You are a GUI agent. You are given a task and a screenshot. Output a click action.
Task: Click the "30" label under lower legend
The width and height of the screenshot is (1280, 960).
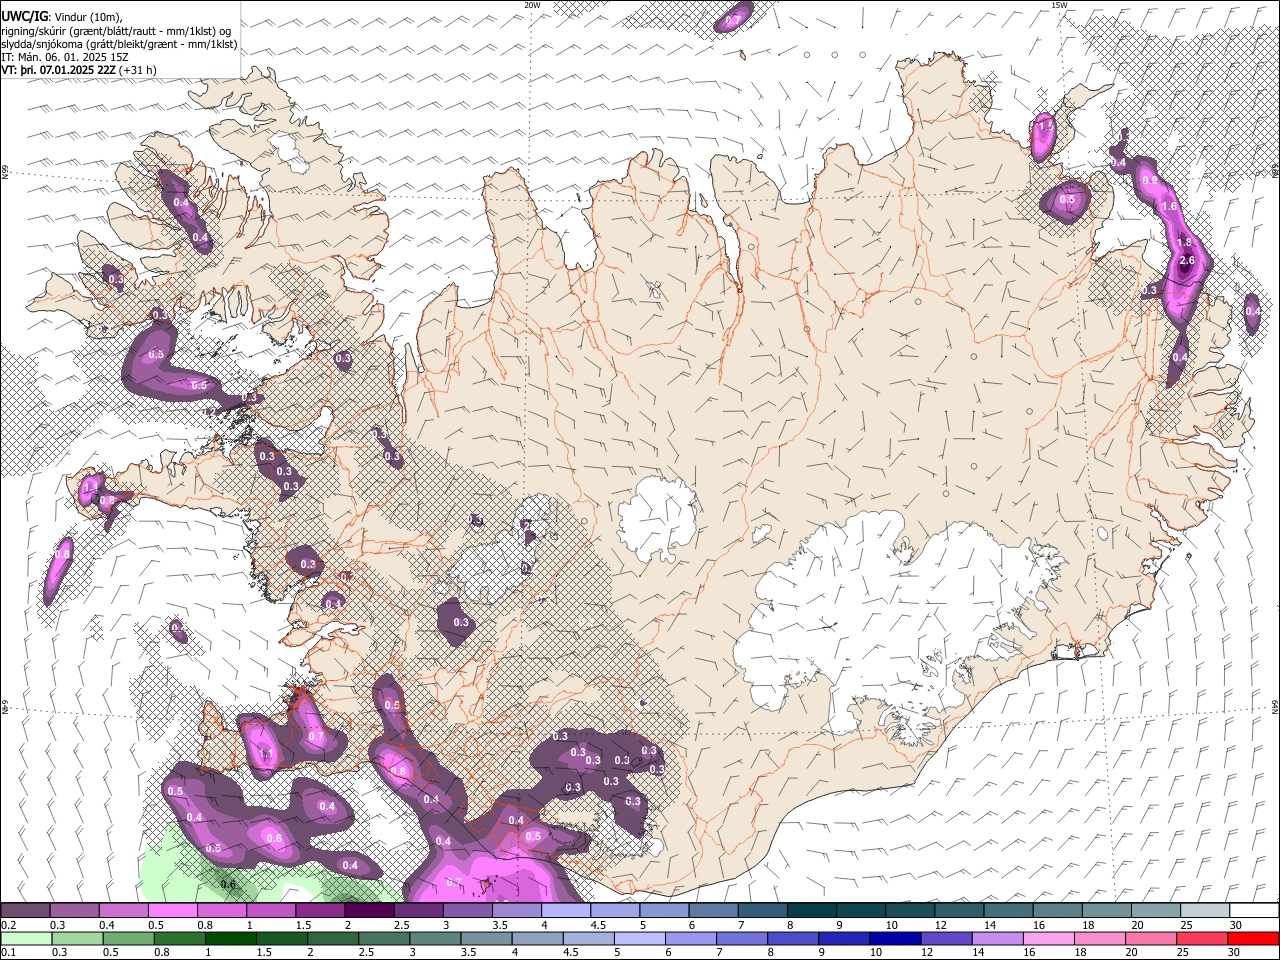(x=1236, y=953)
